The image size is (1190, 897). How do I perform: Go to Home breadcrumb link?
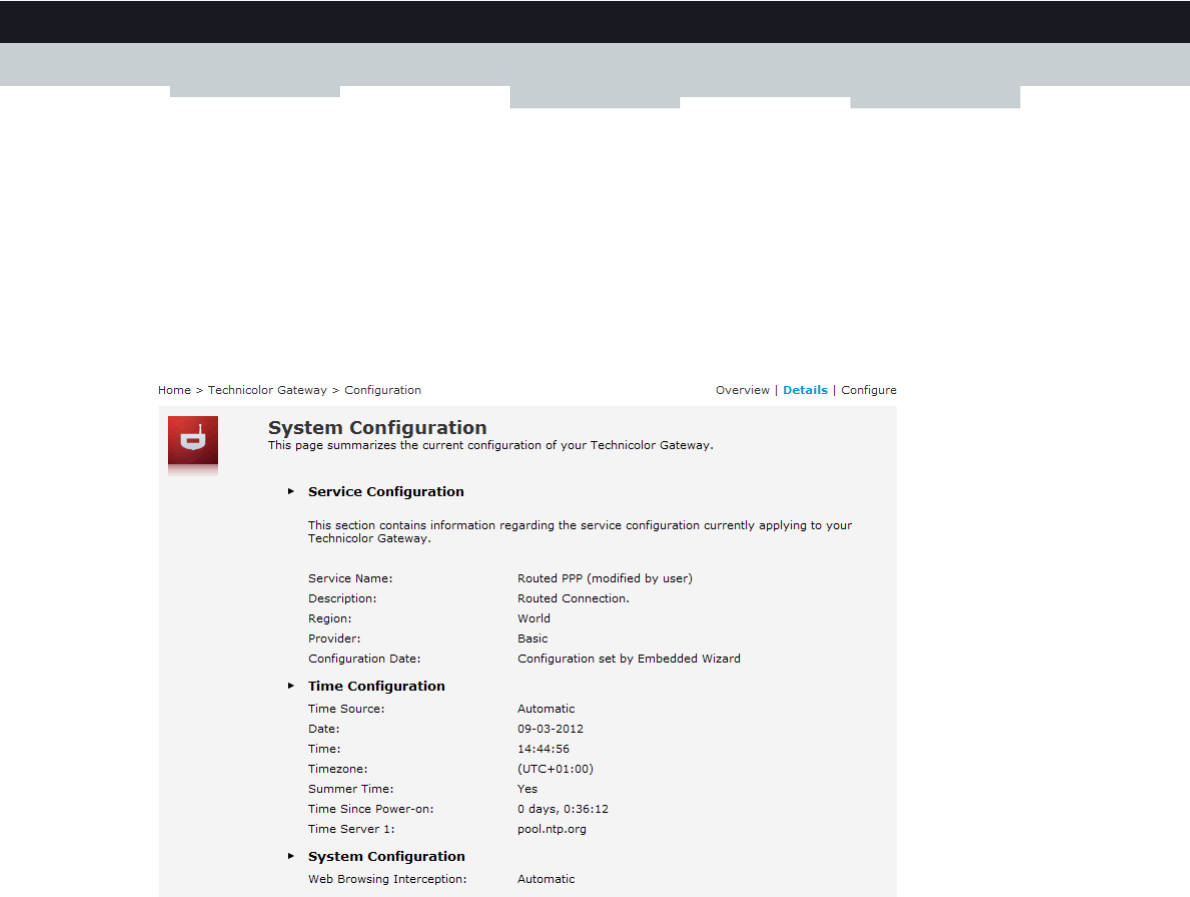(175, 390)
